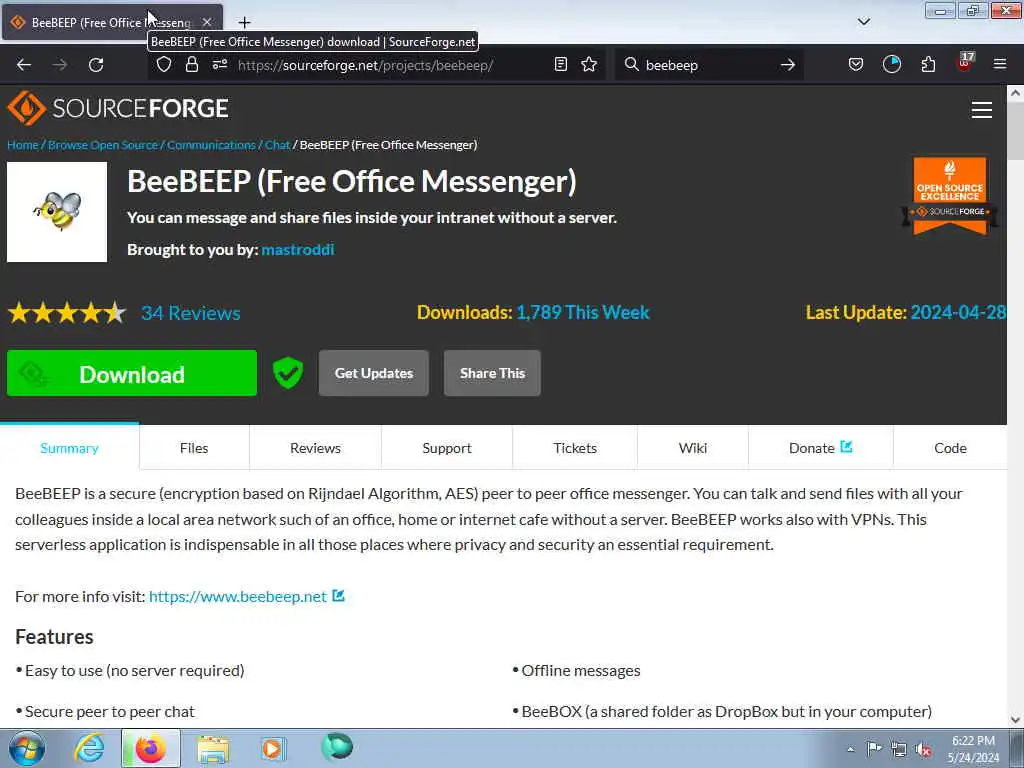Click the Forward navigation arrow
The width and height of the screenshot is (1024, 768).
tap(59, 65)
